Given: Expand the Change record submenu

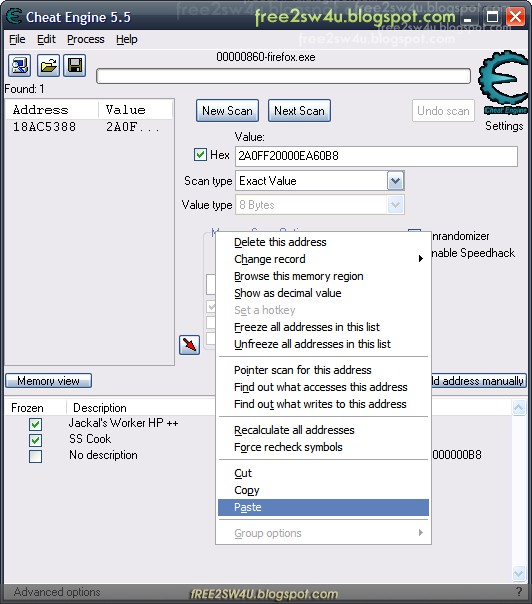Looking at the screenshot, I should pos(324,259).
